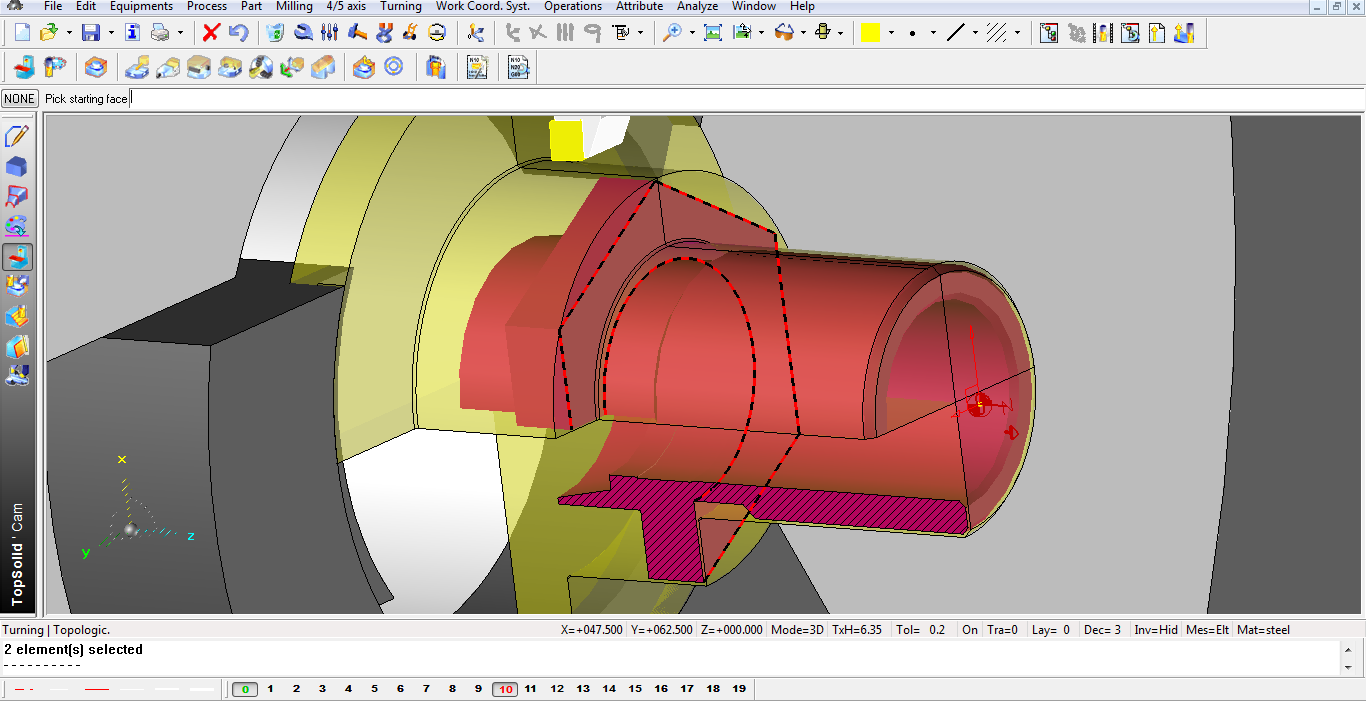Screen dimensions: 1366x701
Task: Open the Turning menu
Action: pyautogui.click(x=401, y=6)
